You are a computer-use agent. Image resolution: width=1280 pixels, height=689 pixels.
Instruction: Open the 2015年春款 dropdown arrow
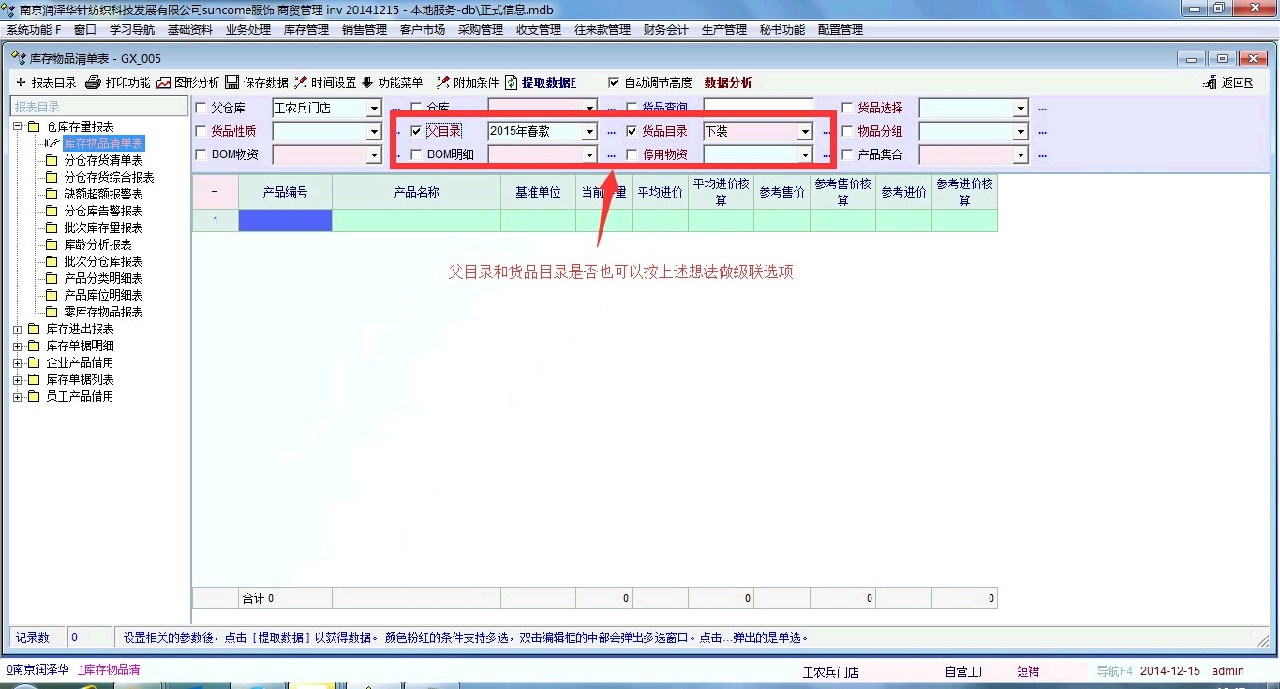(590, 131)
